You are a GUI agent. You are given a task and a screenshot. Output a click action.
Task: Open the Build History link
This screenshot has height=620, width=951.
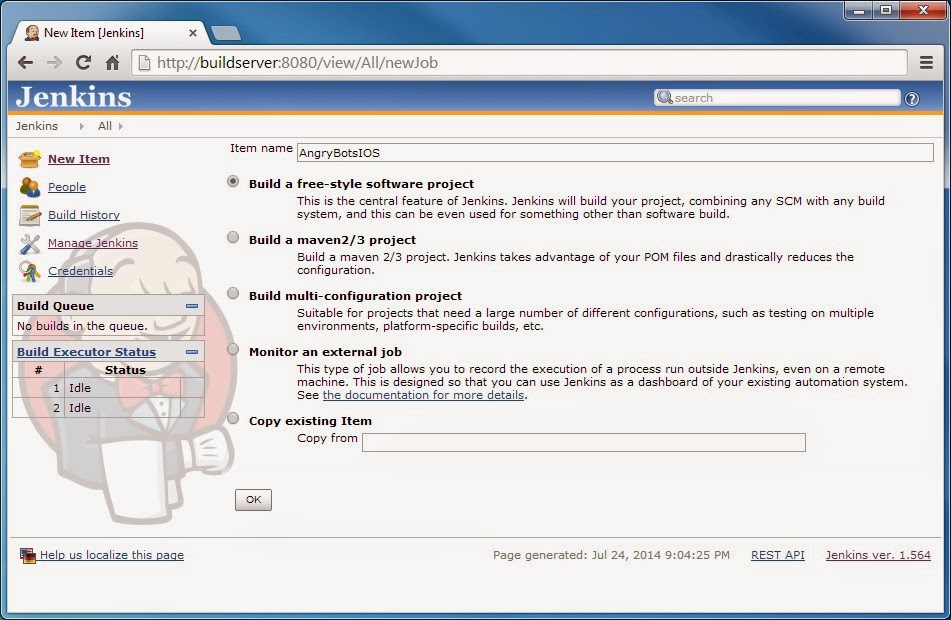coord(84,215)
